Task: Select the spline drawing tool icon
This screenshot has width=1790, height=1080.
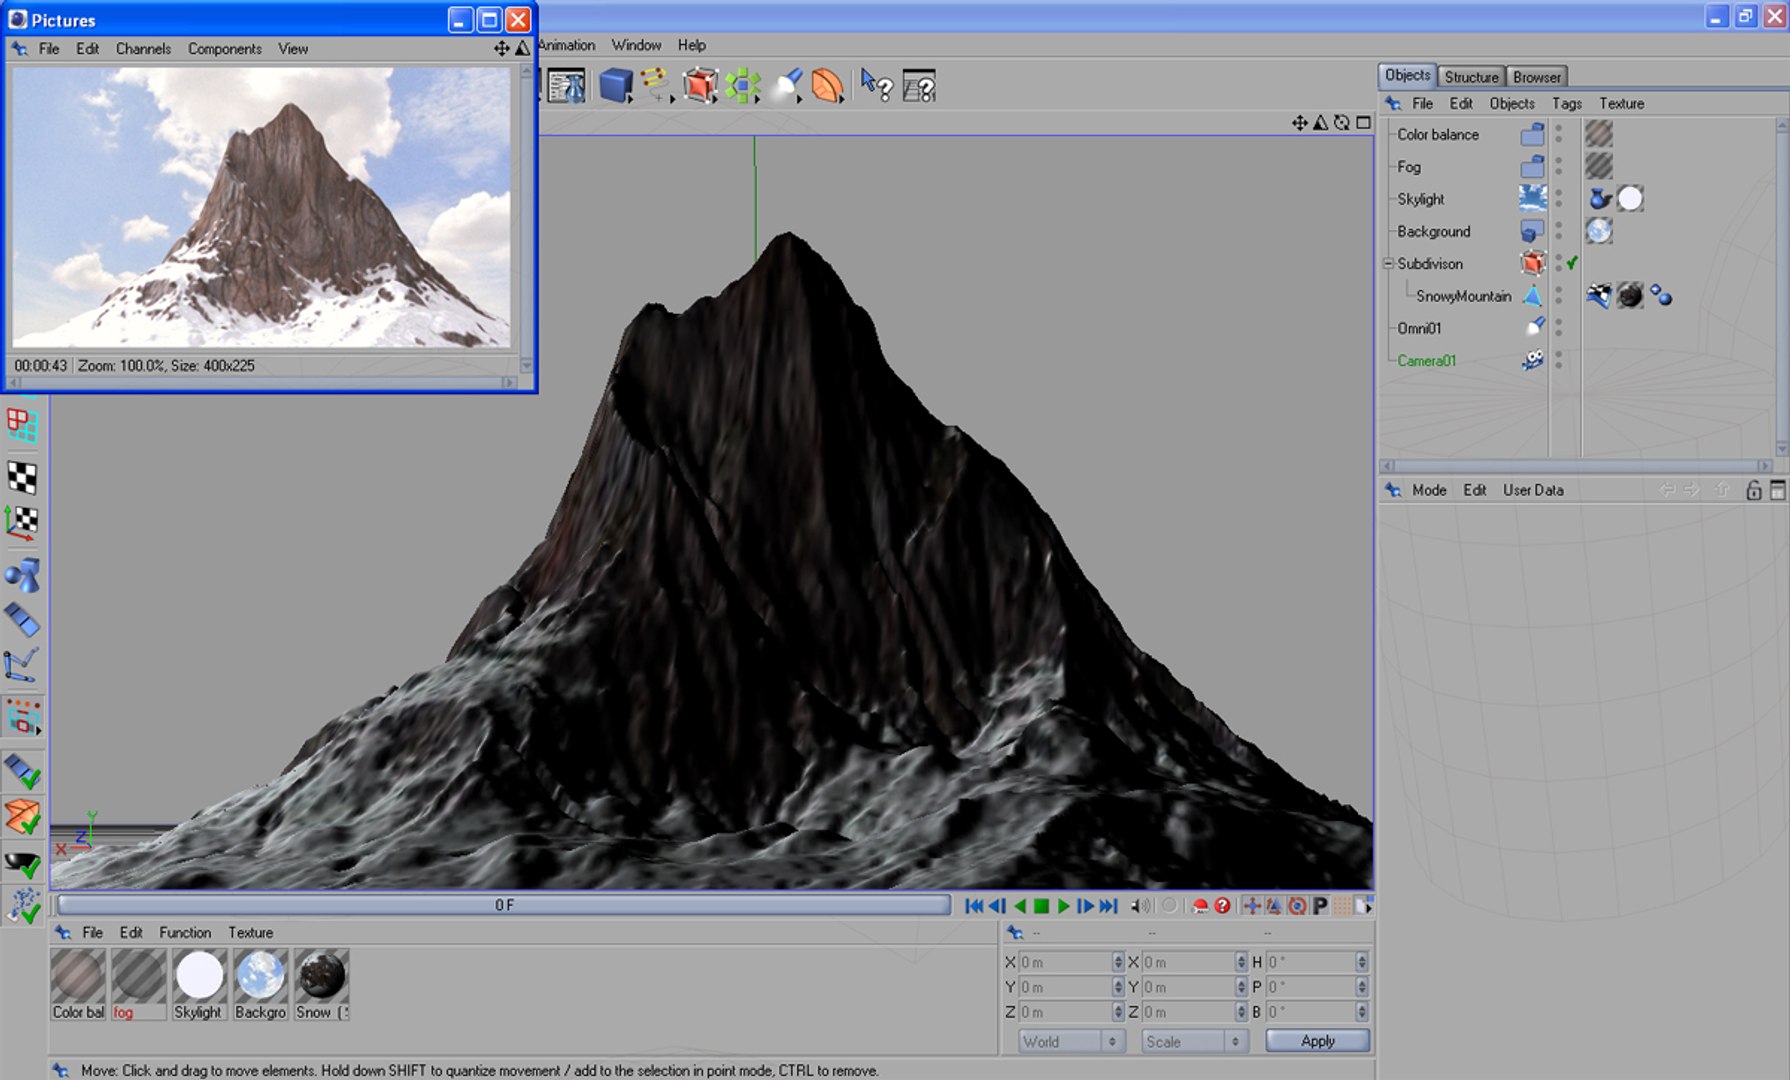Action: coord(655,84)
